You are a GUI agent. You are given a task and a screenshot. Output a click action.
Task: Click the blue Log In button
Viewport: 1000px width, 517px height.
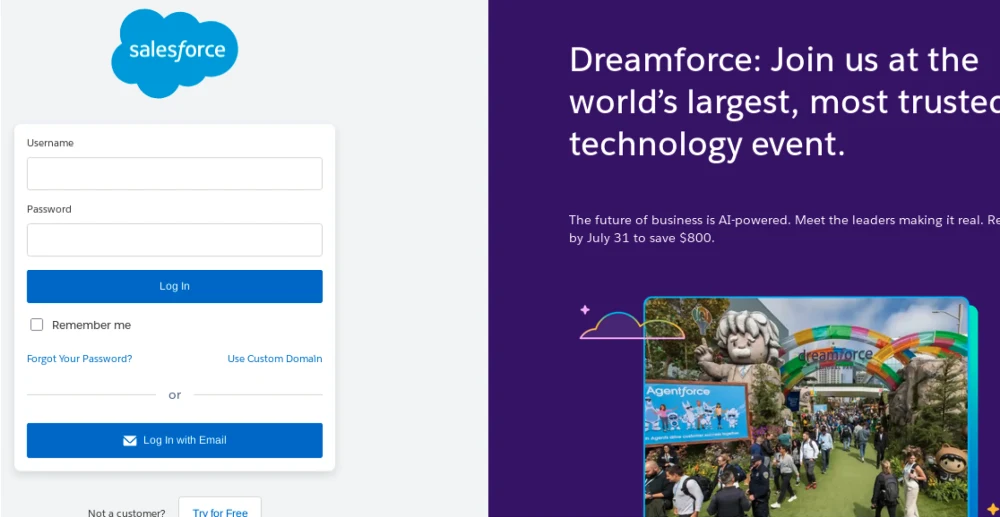click(x=175, y=286)
